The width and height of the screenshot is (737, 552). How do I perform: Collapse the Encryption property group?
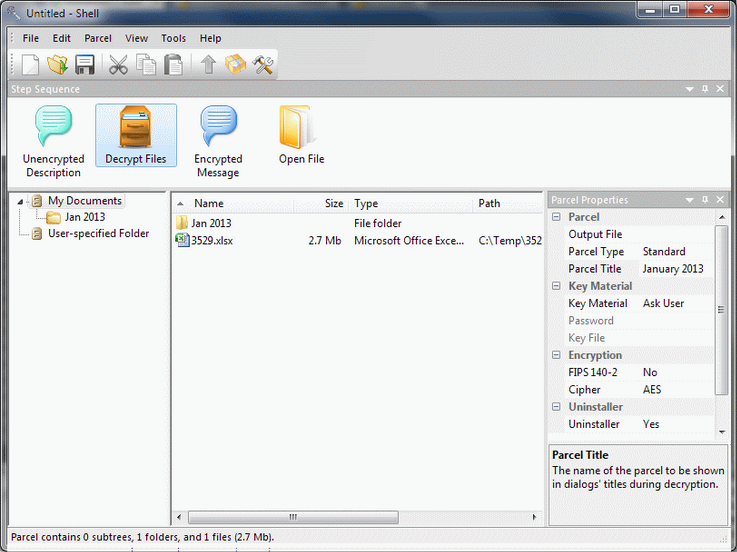556,355
